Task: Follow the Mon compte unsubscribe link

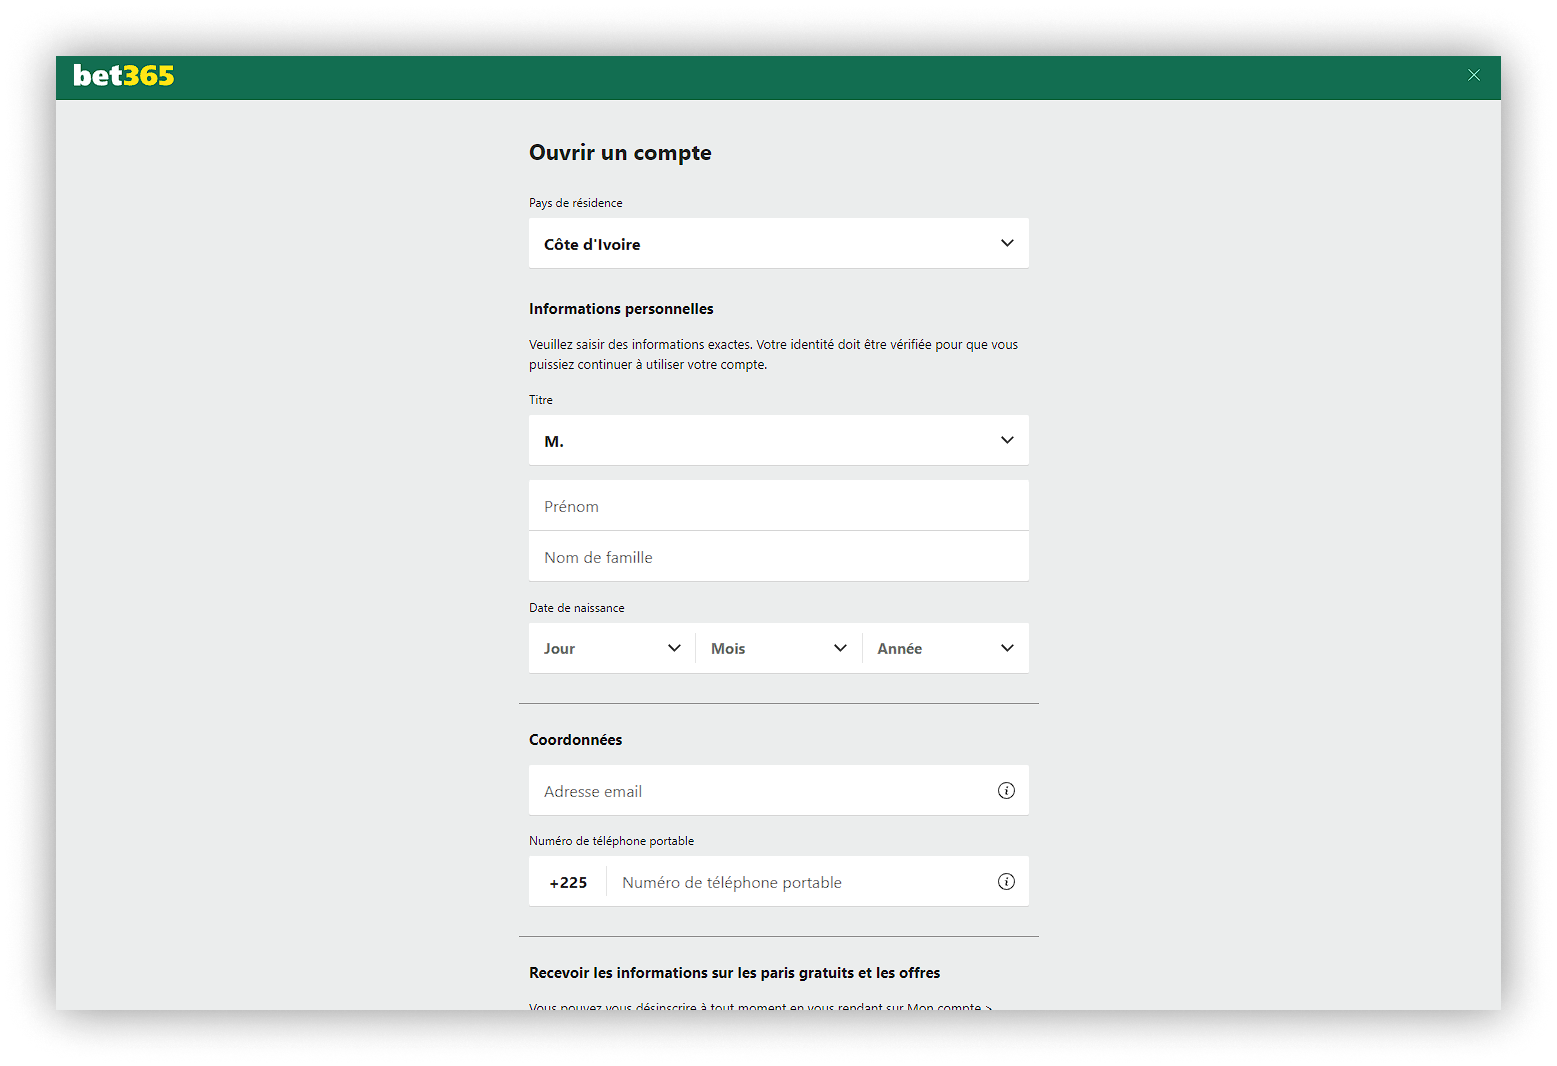Action: (945, 1007)
